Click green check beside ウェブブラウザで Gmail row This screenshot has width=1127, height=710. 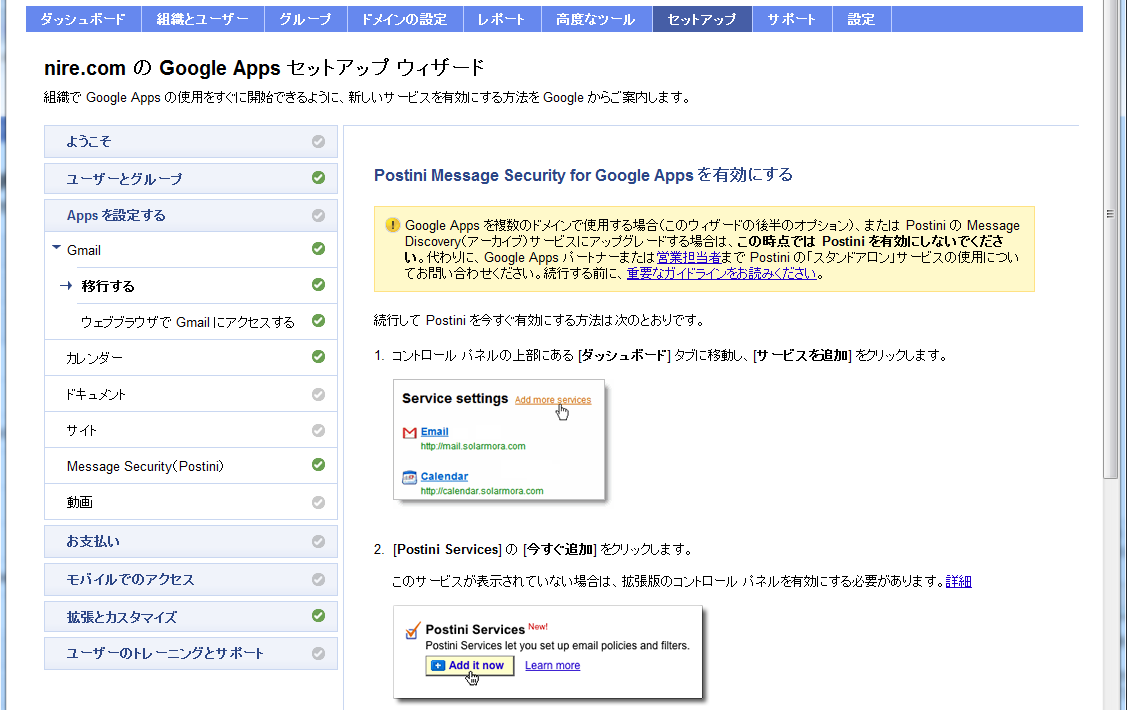pos(318,321)
